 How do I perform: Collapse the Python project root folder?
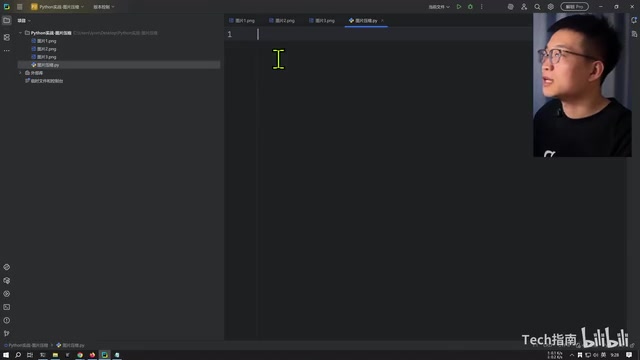(x=20, y=33)
